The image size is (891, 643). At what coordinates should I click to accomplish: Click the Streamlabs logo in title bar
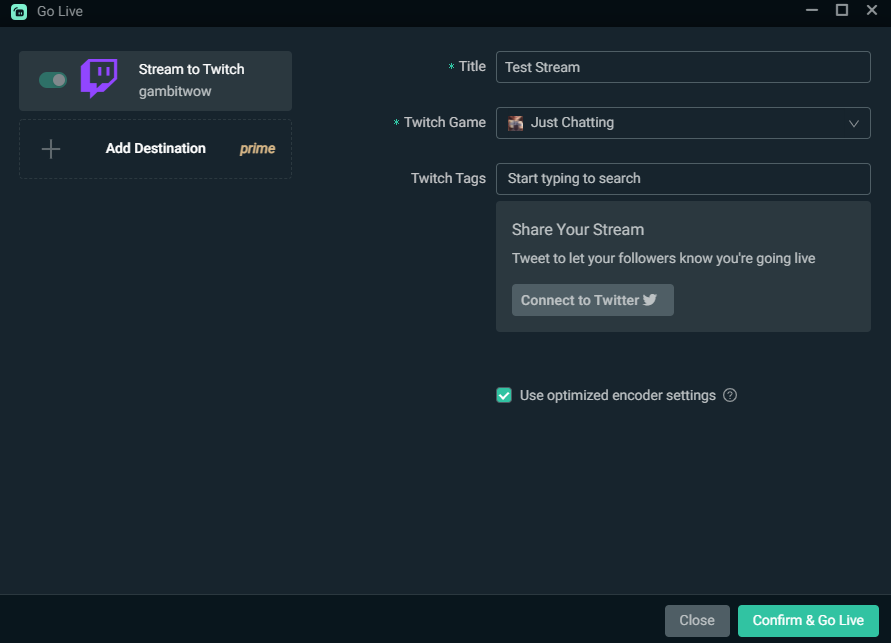point(18,11)
